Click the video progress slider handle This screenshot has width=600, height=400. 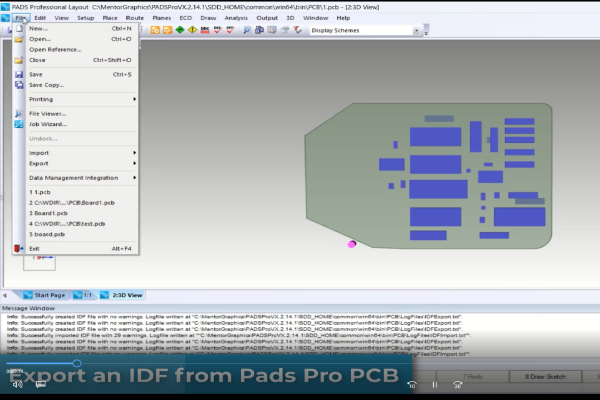point(77,363)
